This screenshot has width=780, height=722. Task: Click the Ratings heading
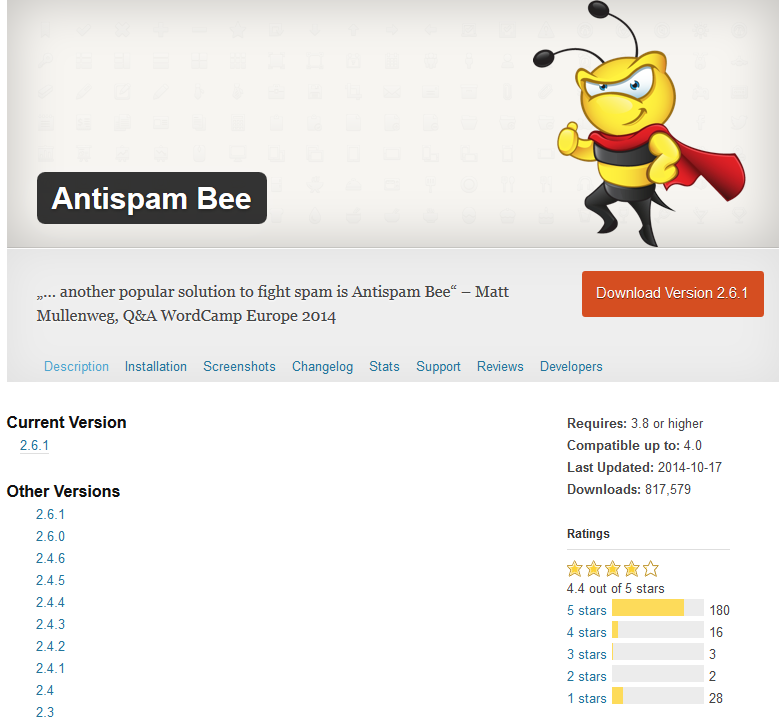(588, 533)
